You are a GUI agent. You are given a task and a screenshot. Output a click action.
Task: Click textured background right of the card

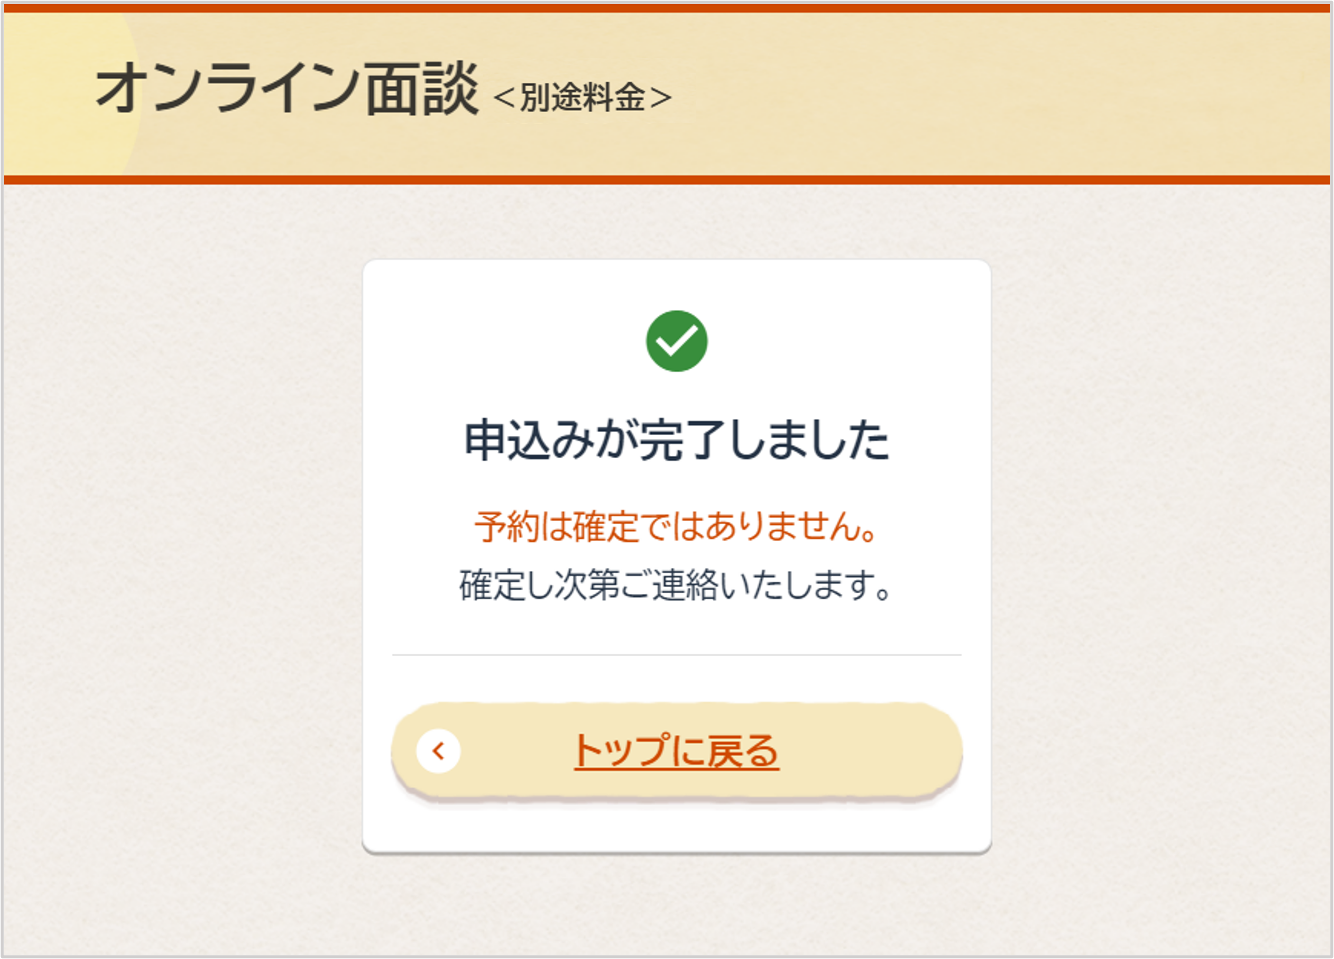1160,550
